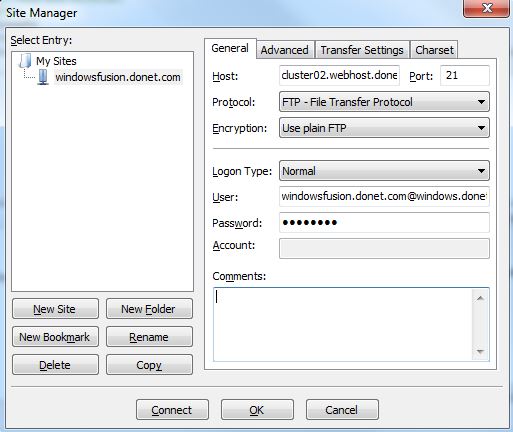Select windowsfusion.donet.com site entry
This screenshot has height=432, width=513.
pyautogui.click(x=118, y=77)
